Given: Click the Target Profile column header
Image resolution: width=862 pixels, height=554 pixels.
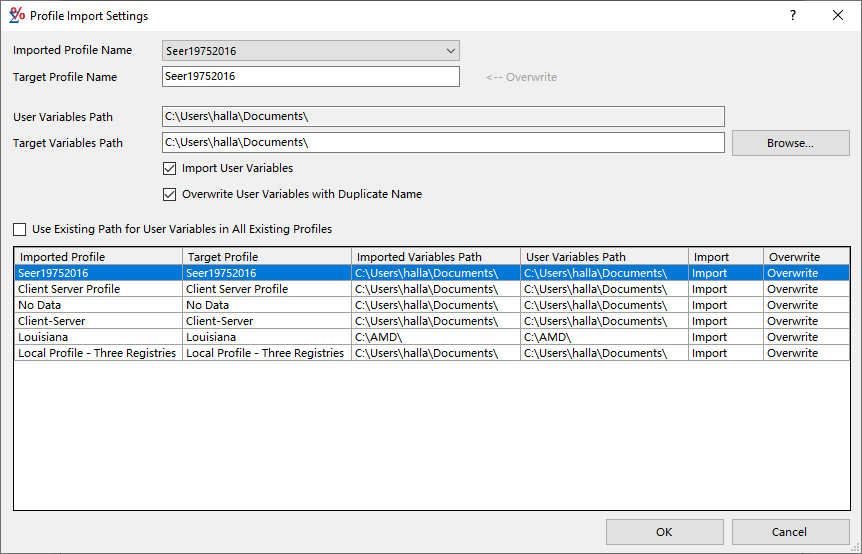Looking at the screenshot, I should coord(266,257).
